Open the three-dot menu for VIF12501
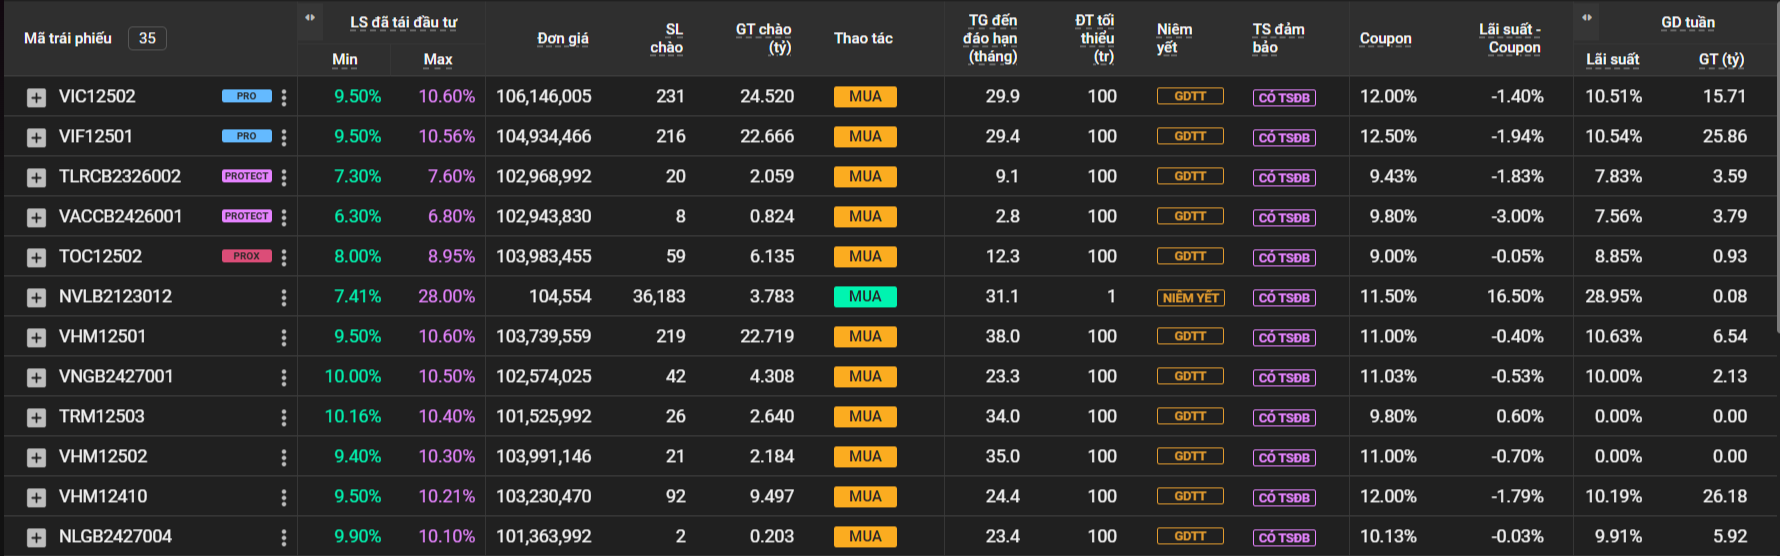 [284, 137]
